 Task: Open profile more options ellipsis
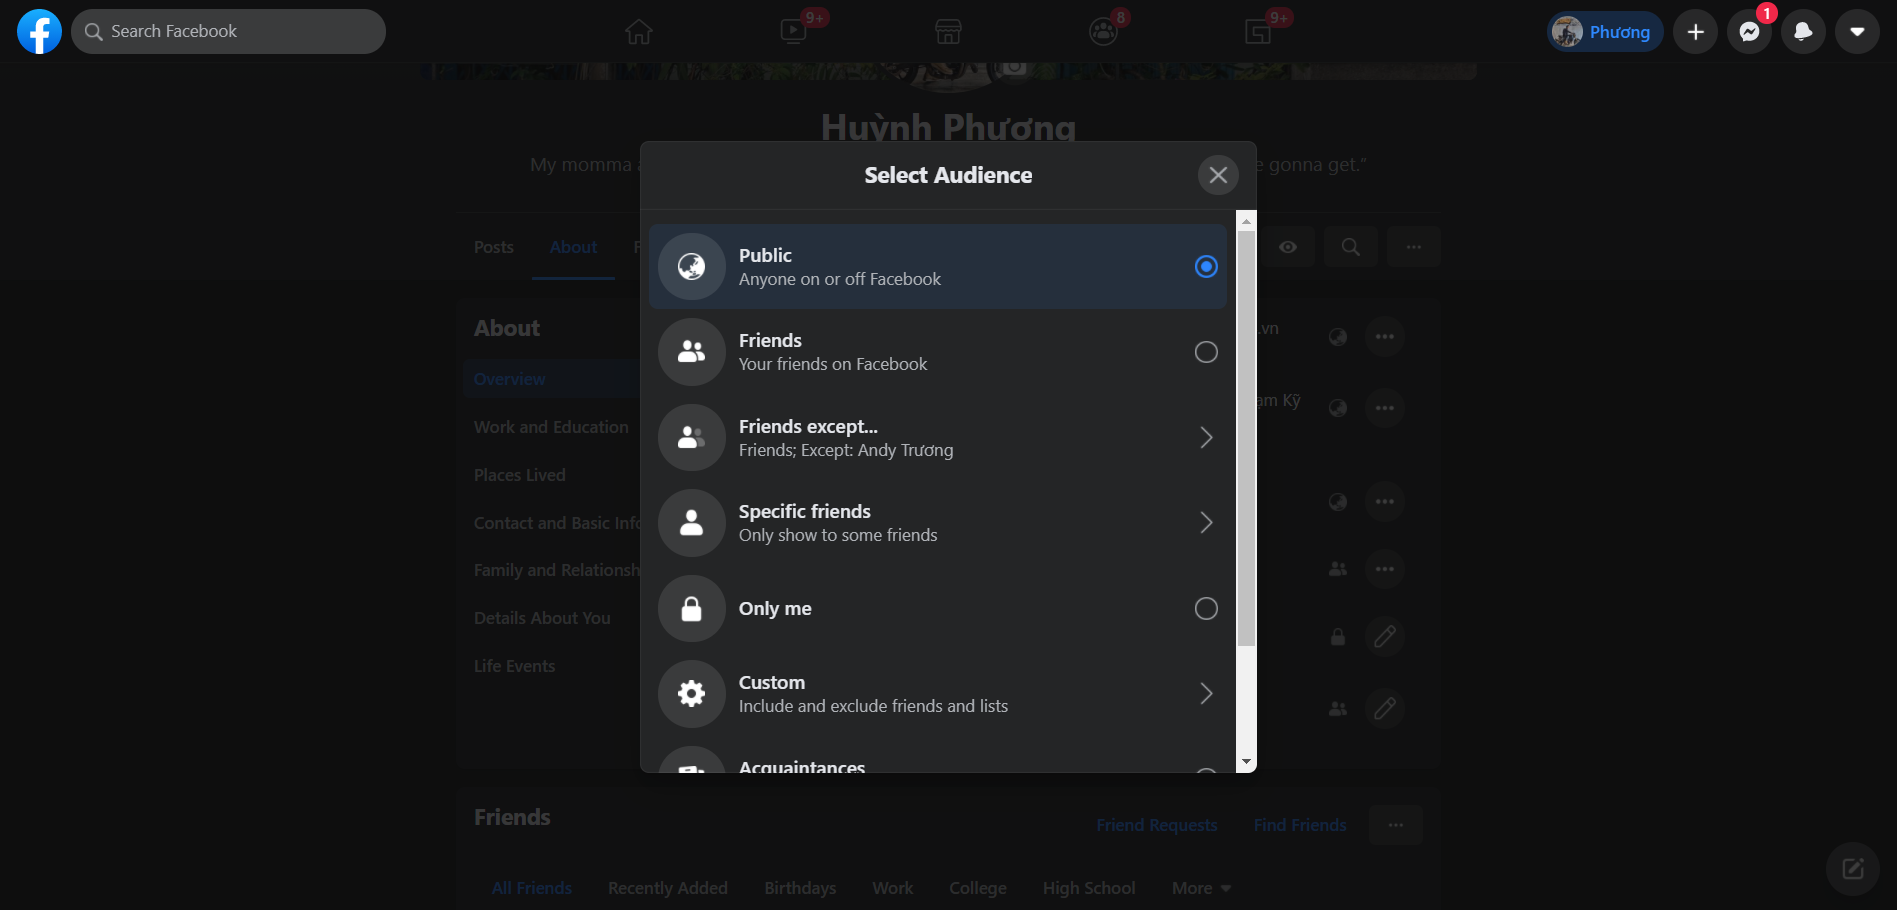(x=1414, y=247)
